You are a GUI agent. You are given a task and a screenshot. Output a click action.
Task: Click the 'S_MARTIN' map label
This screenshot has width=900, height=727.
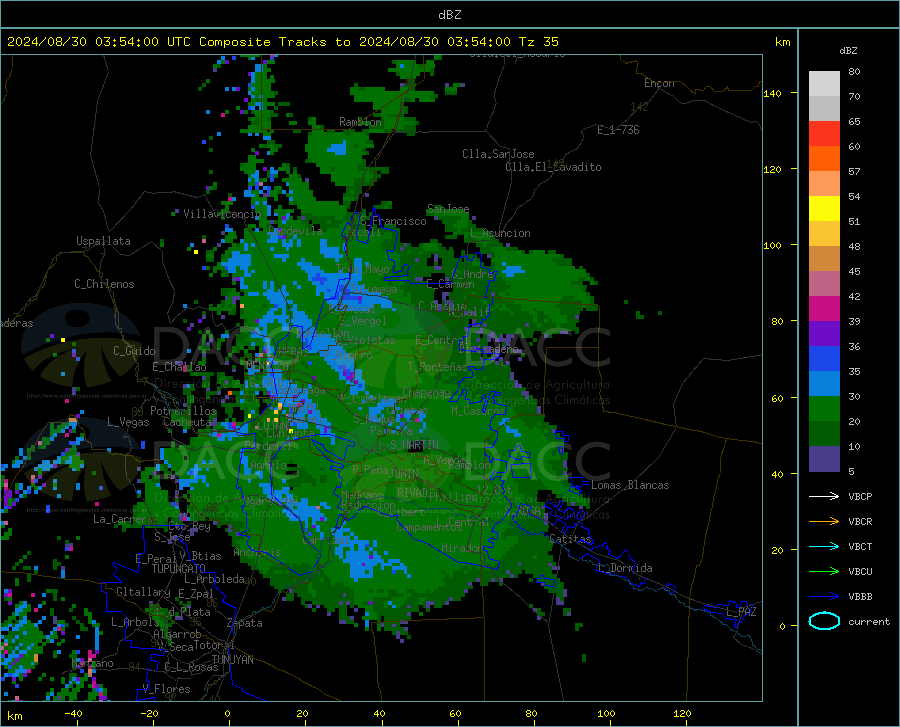pos(414,445)
